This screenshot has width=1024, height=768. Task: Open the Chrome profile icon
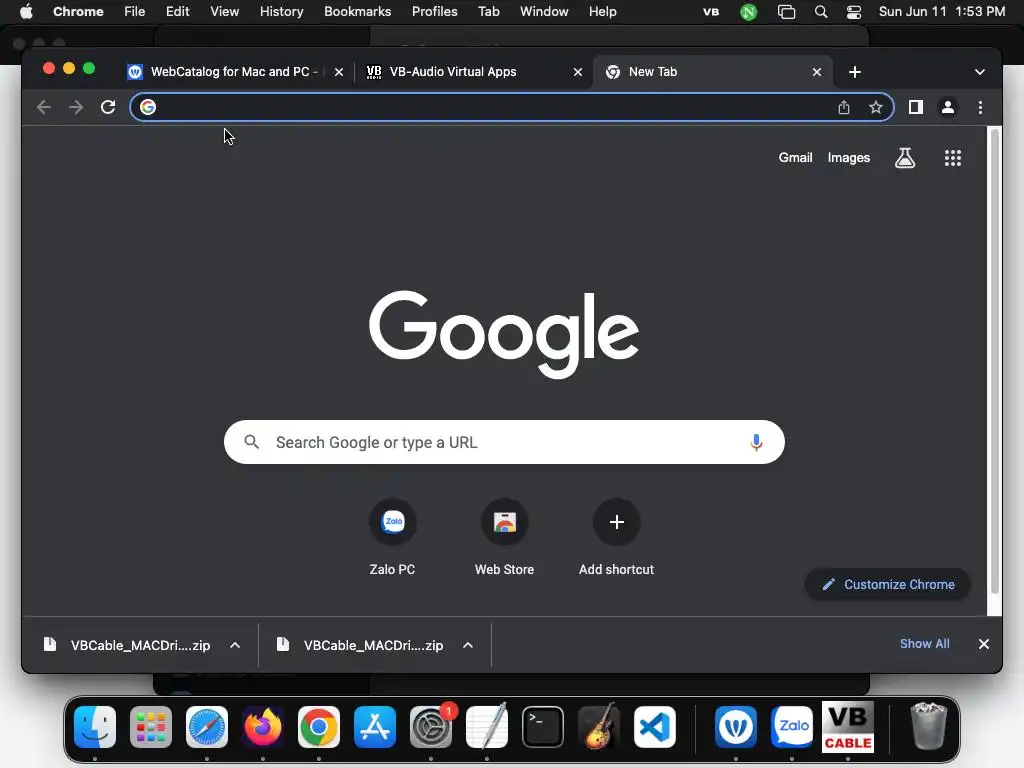point(948,107)
